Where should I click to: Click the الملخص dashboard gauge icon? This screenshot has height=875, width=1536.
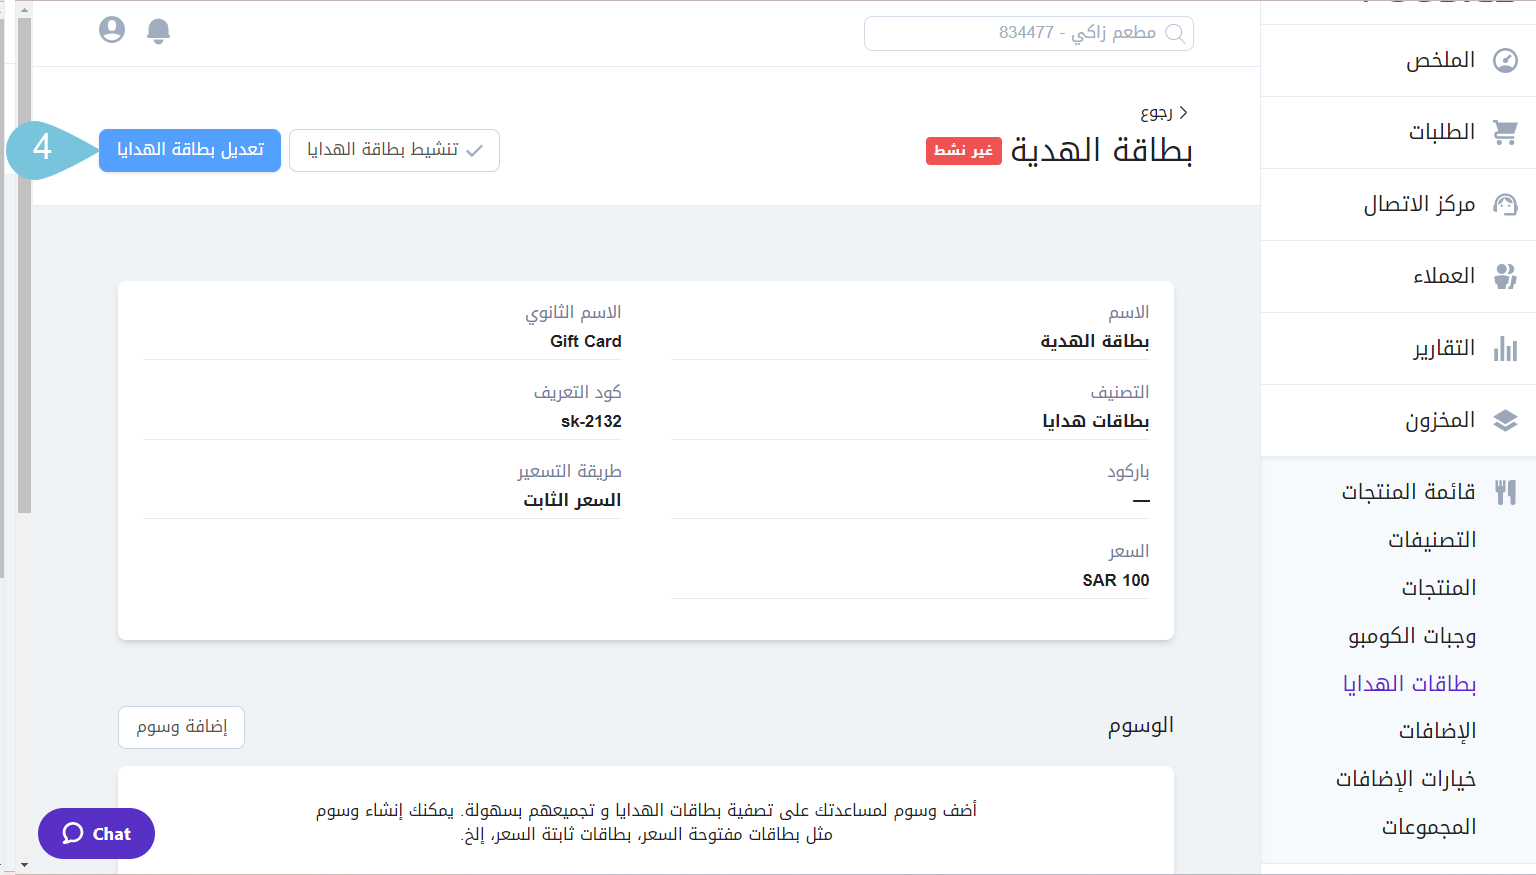(1505, 61)
